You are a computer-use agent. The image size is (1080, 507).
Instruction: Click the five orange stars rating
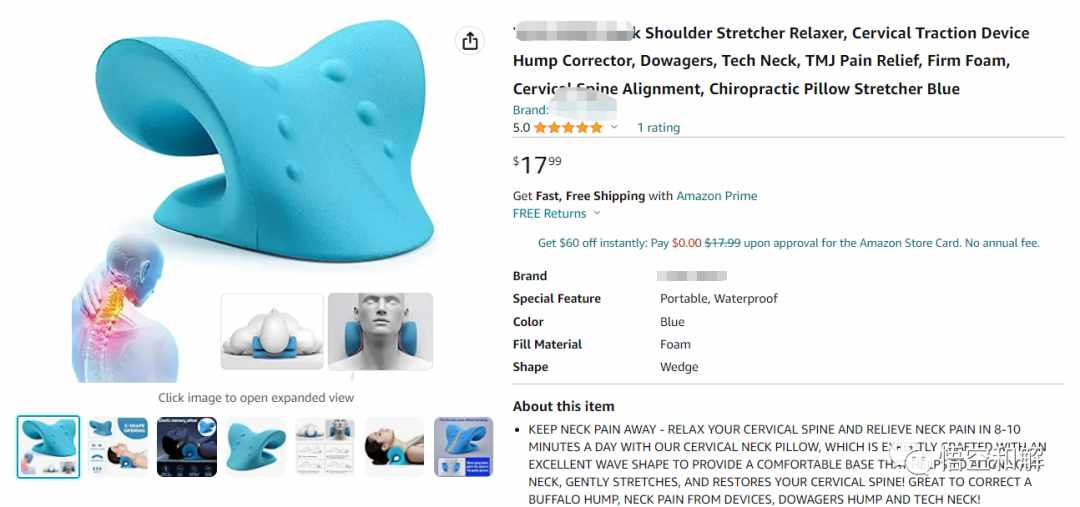click(568, 127)
